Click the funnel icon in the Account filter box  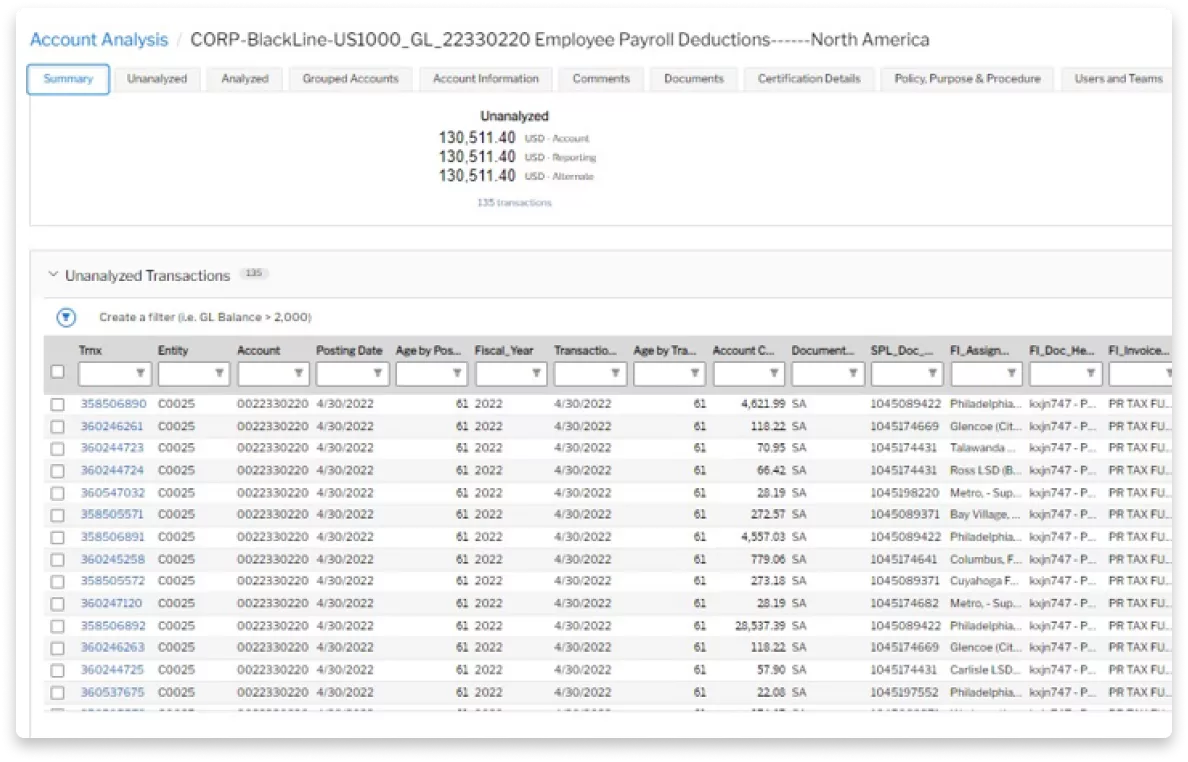pos(299,373)
